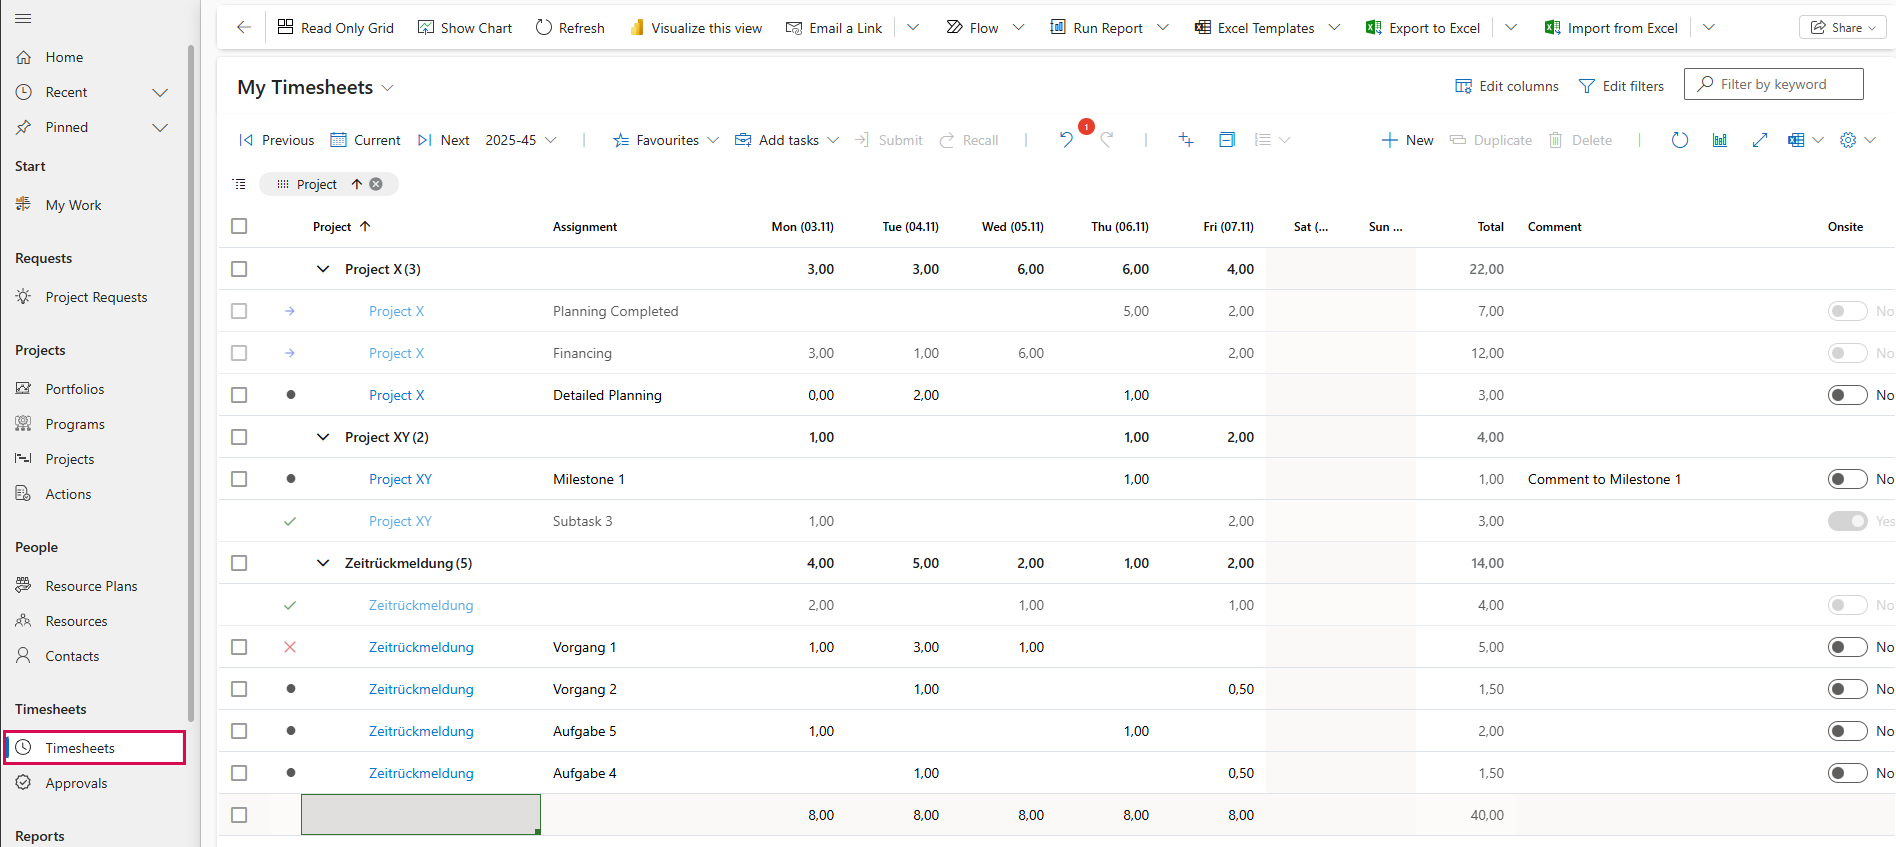Select all rows with header checkbox

click(x=239, y=226)
